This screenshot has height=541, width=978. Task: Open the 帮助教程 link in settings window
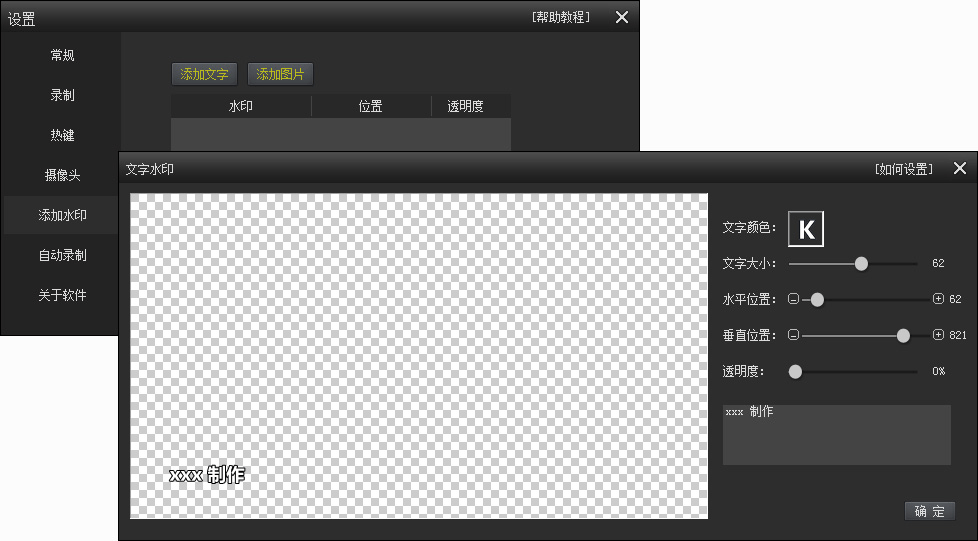pyautogui.click(x=561, y=17)
